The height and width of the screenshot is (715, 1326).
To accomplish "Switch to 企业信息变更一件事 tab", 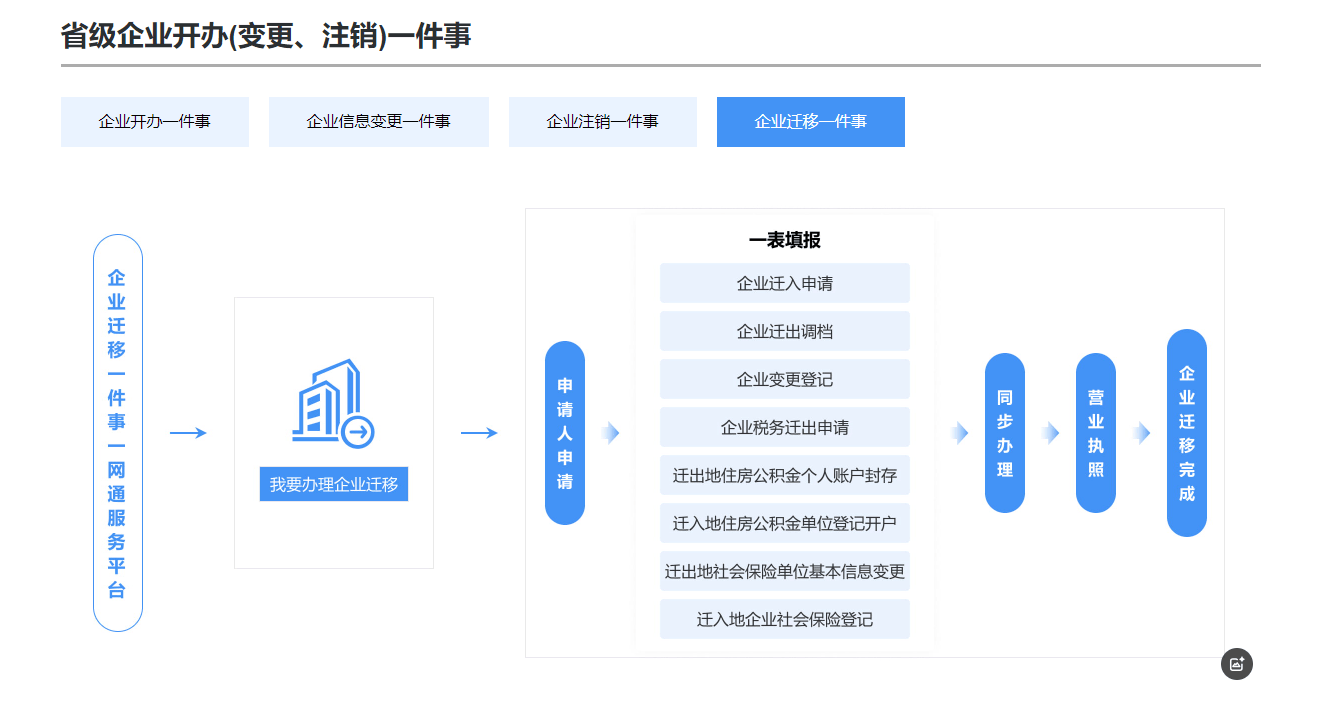I will click(379, 122).
